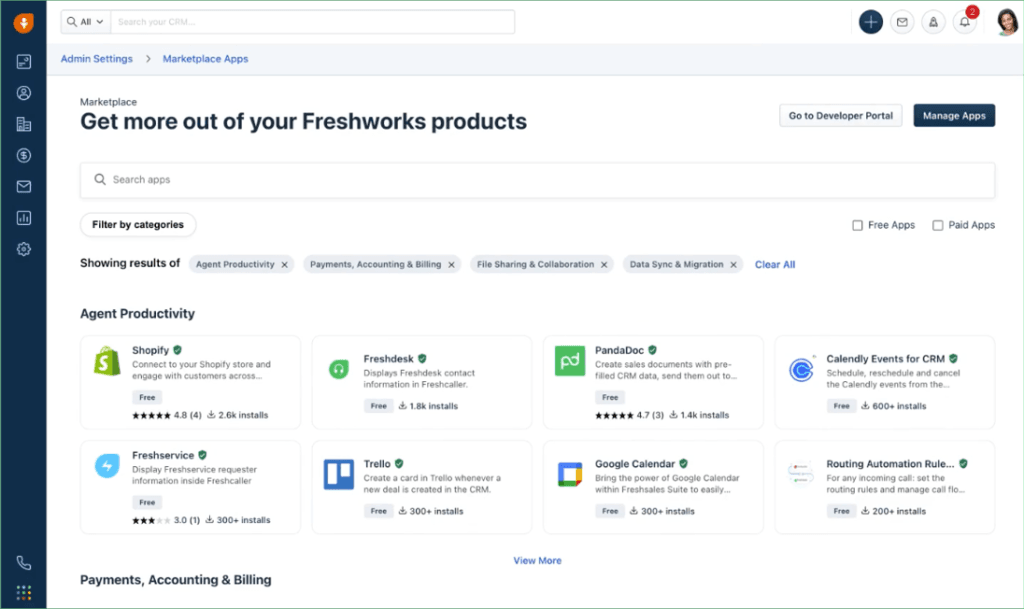Click the Payments, Accounting & Billing heading

tap(176, 580)
